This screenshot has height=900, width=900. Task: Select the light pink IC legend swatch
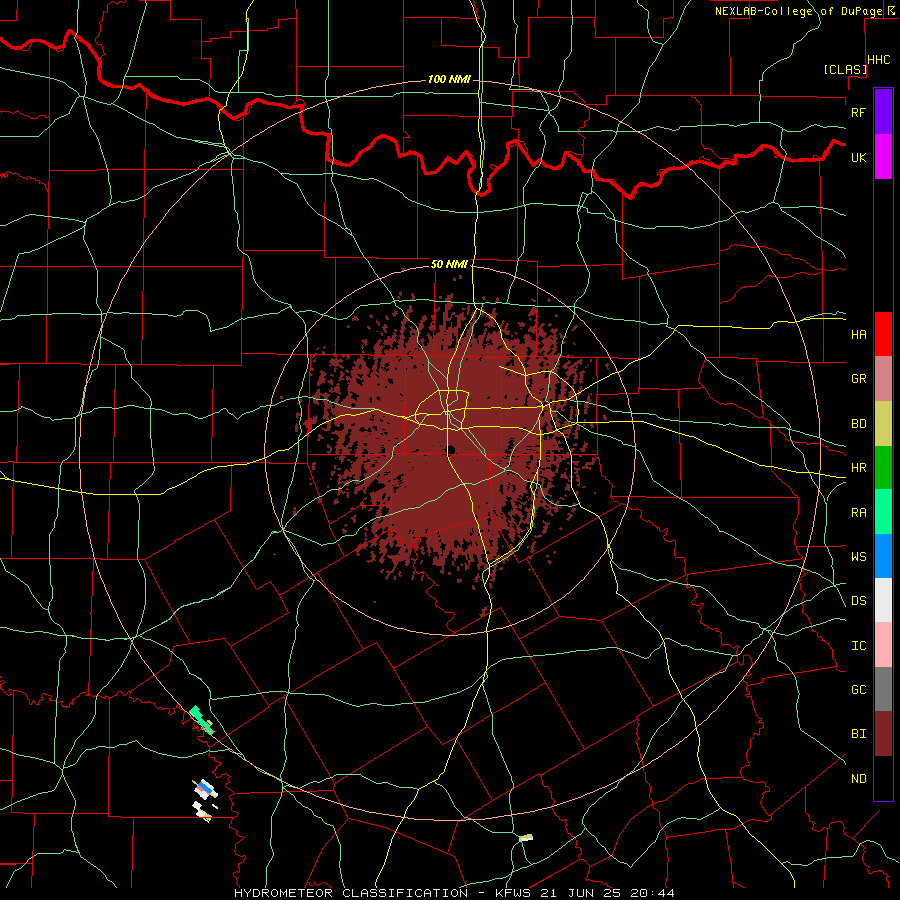pyautogui.click(x=883, y=645)
